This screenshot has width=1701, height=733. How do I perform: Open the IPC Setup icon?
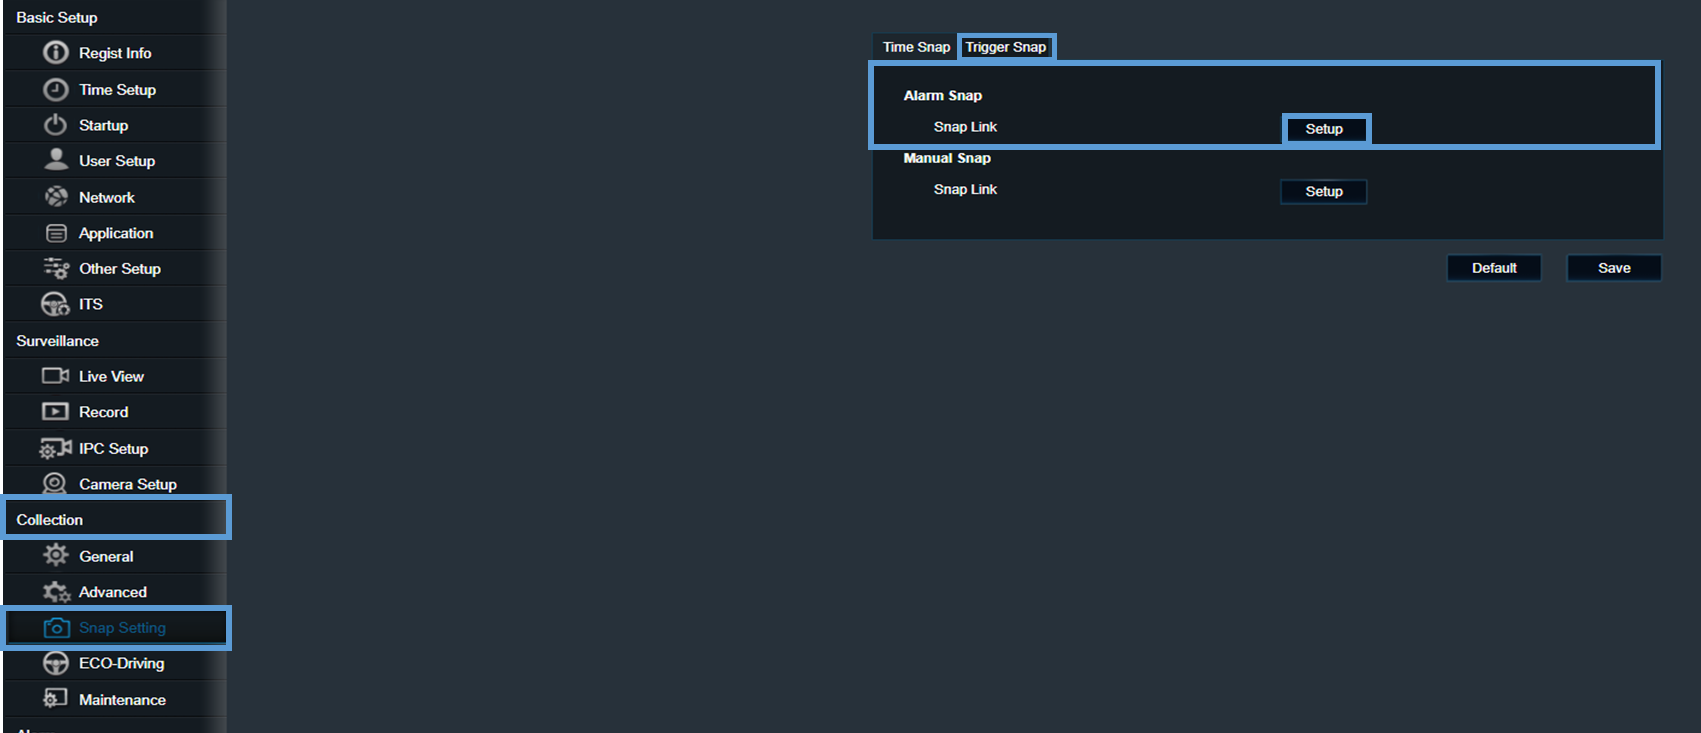point(55,448)
